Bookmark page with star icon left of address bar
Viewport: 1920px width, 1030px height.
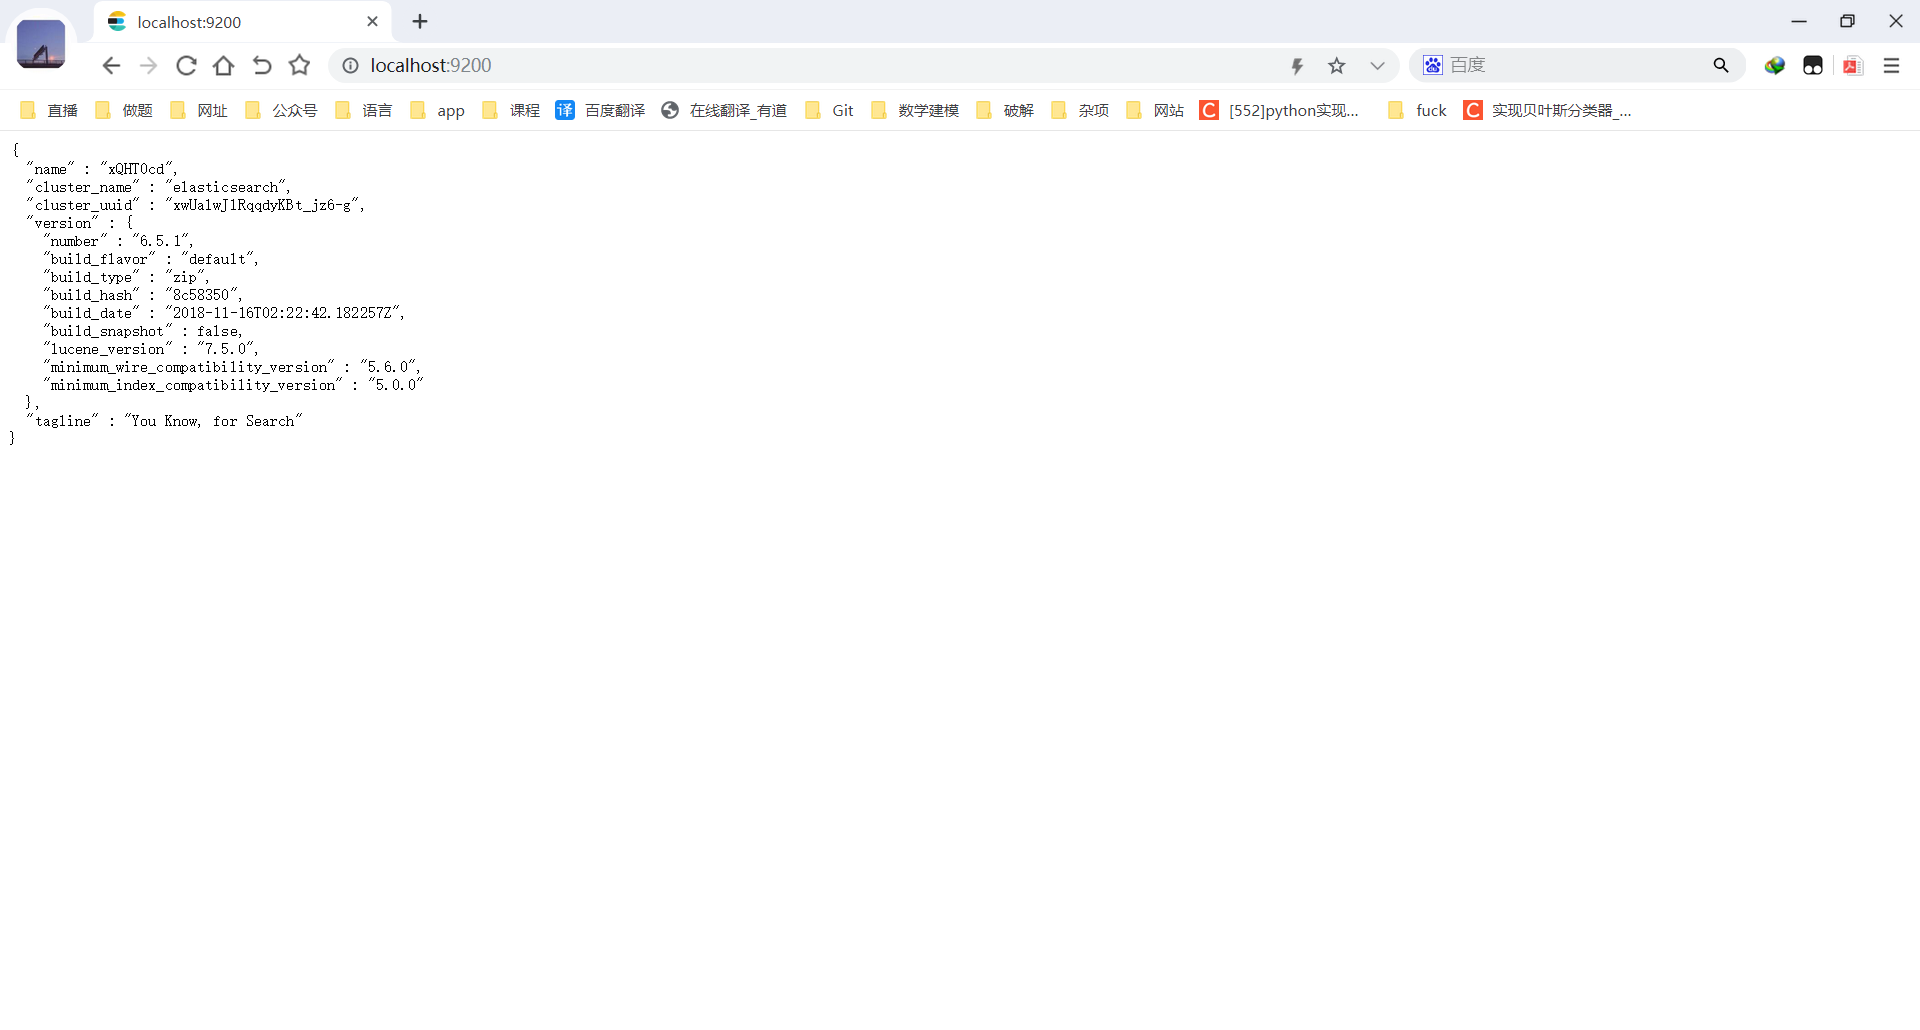pyautogui.click(x=299, y=66)
